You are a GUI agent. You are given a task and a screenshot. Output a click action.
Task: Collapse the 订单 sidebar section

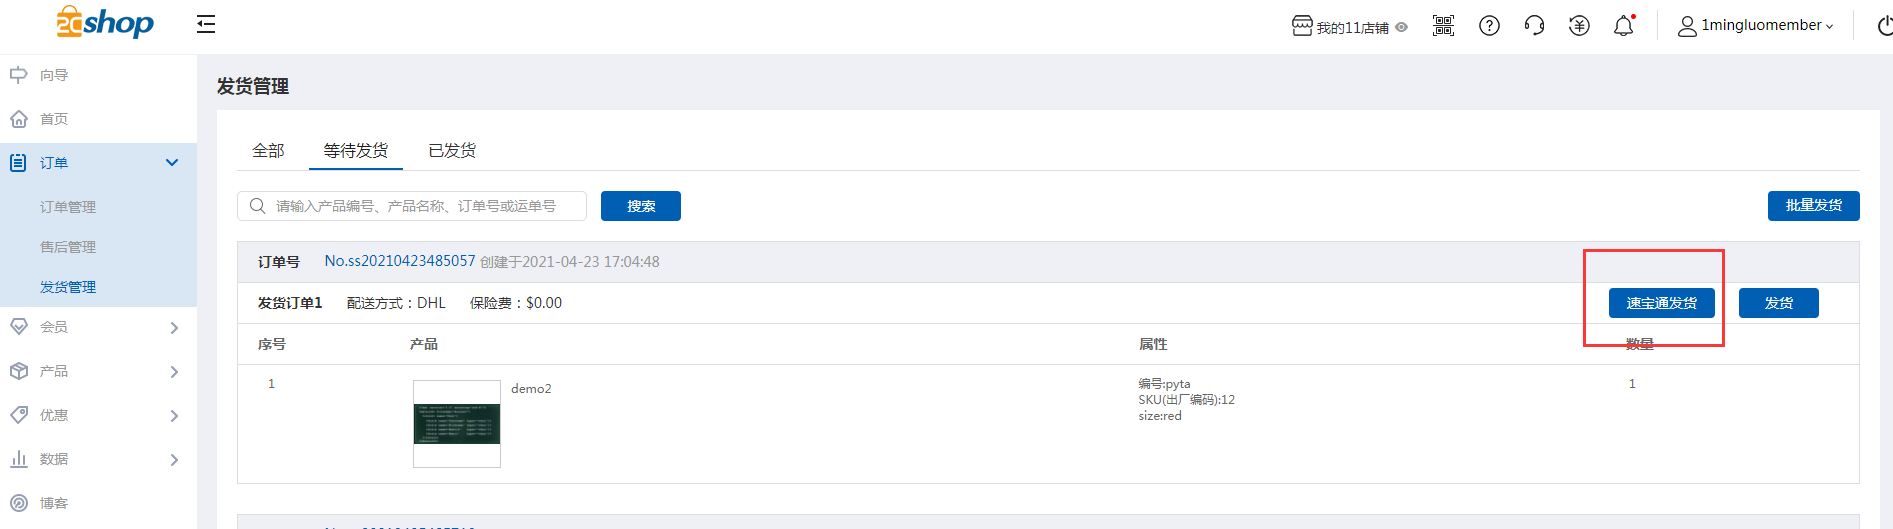click(172, 163)
